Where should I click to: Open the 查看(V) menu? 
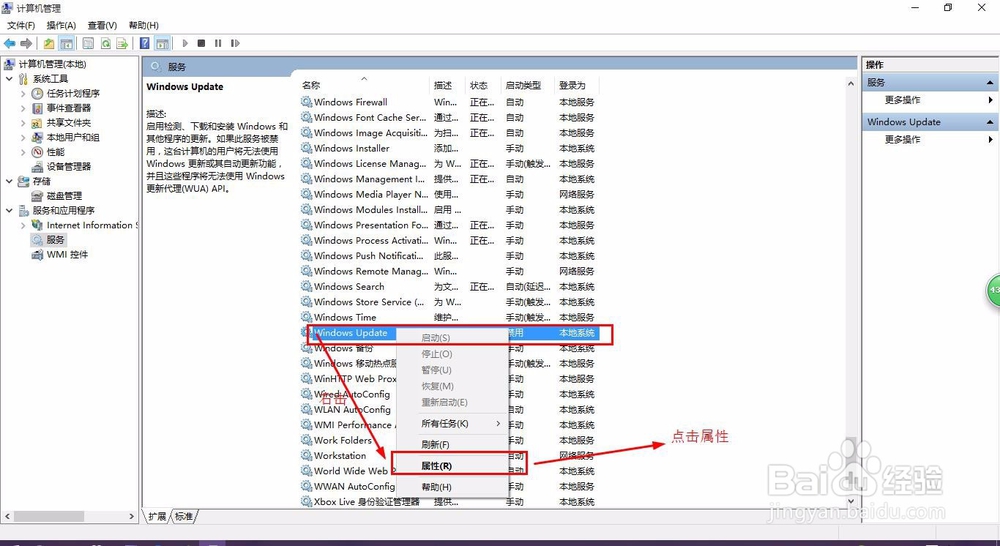102,25
